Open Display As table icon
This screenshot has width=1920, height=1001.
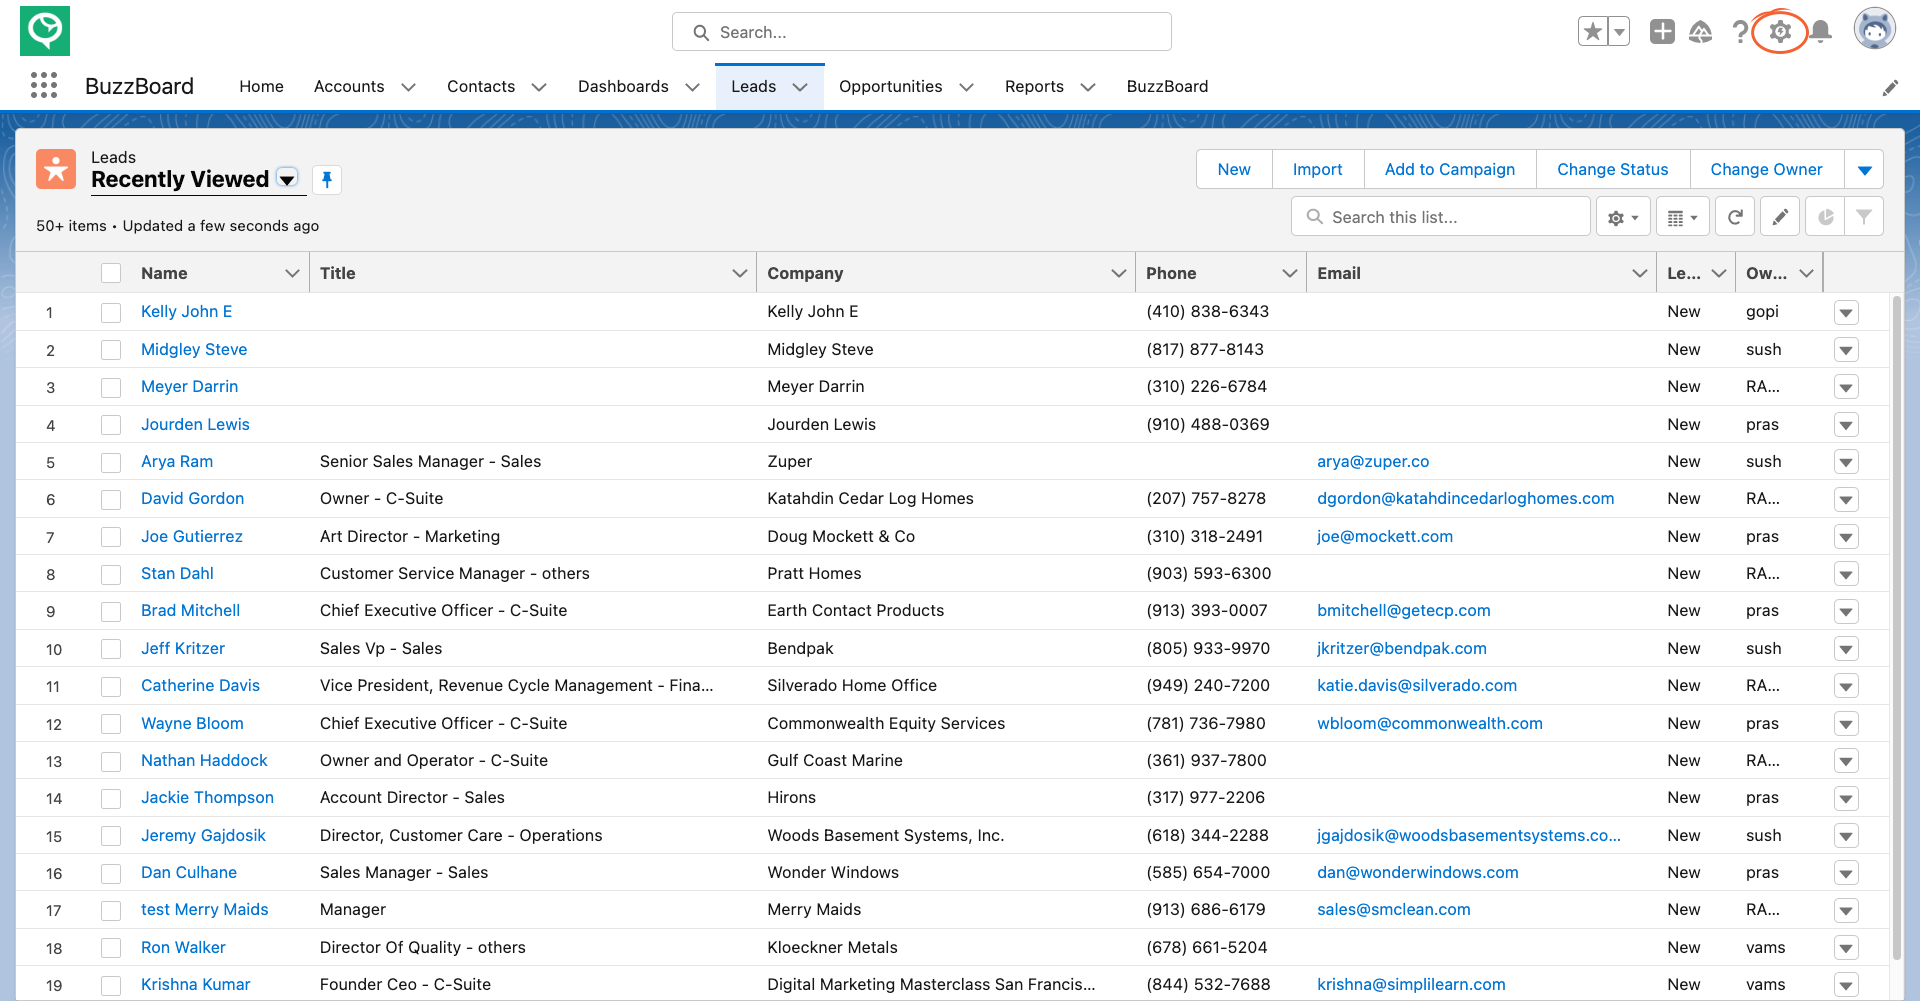click(1683, 217)
